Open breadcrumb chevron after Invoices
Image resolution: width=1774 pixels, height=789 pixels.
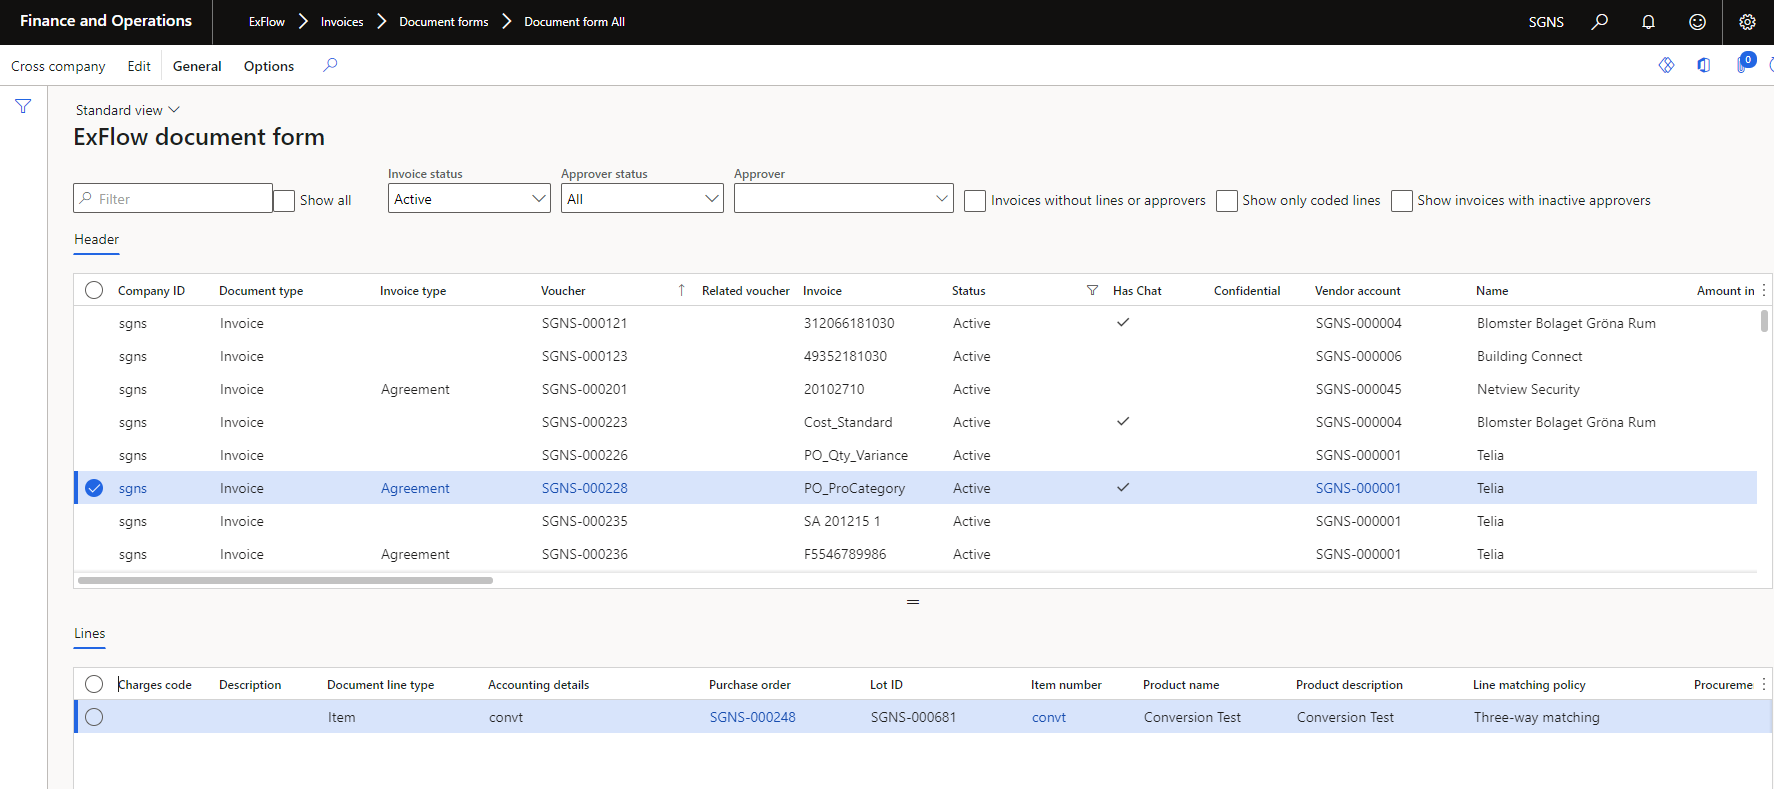[381, 21]
